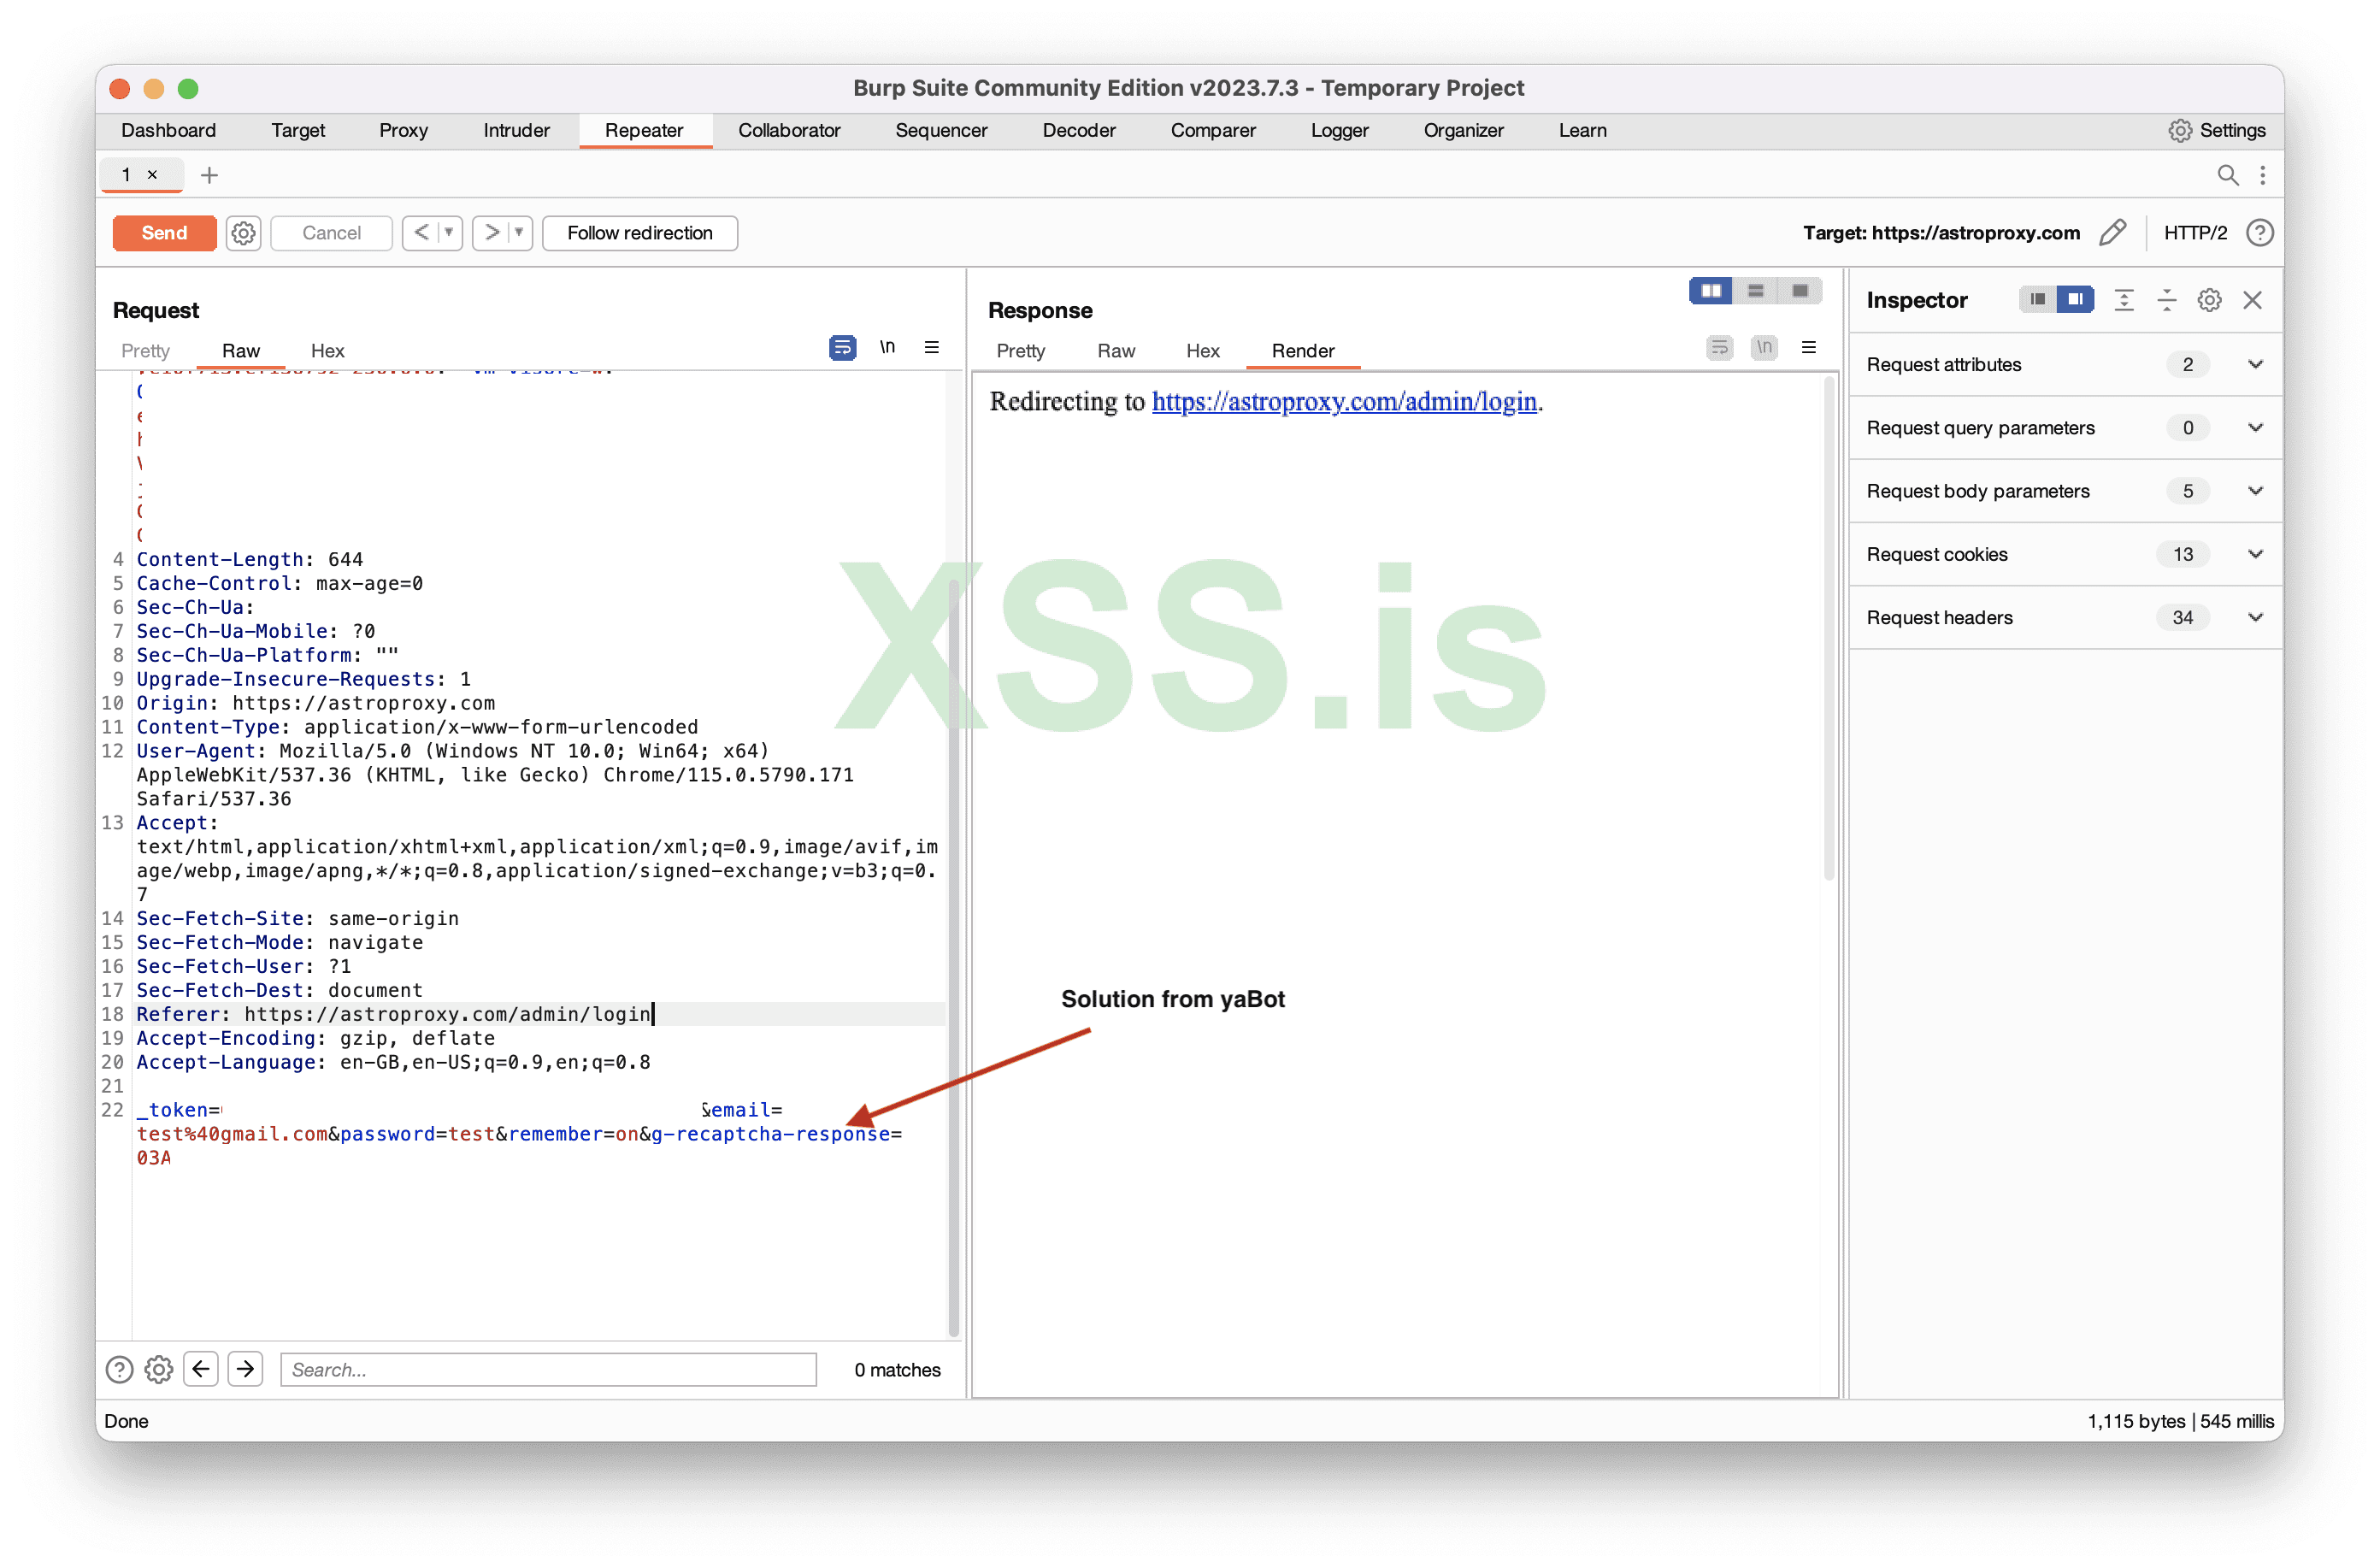Click the orange Send button

[164, 233]
